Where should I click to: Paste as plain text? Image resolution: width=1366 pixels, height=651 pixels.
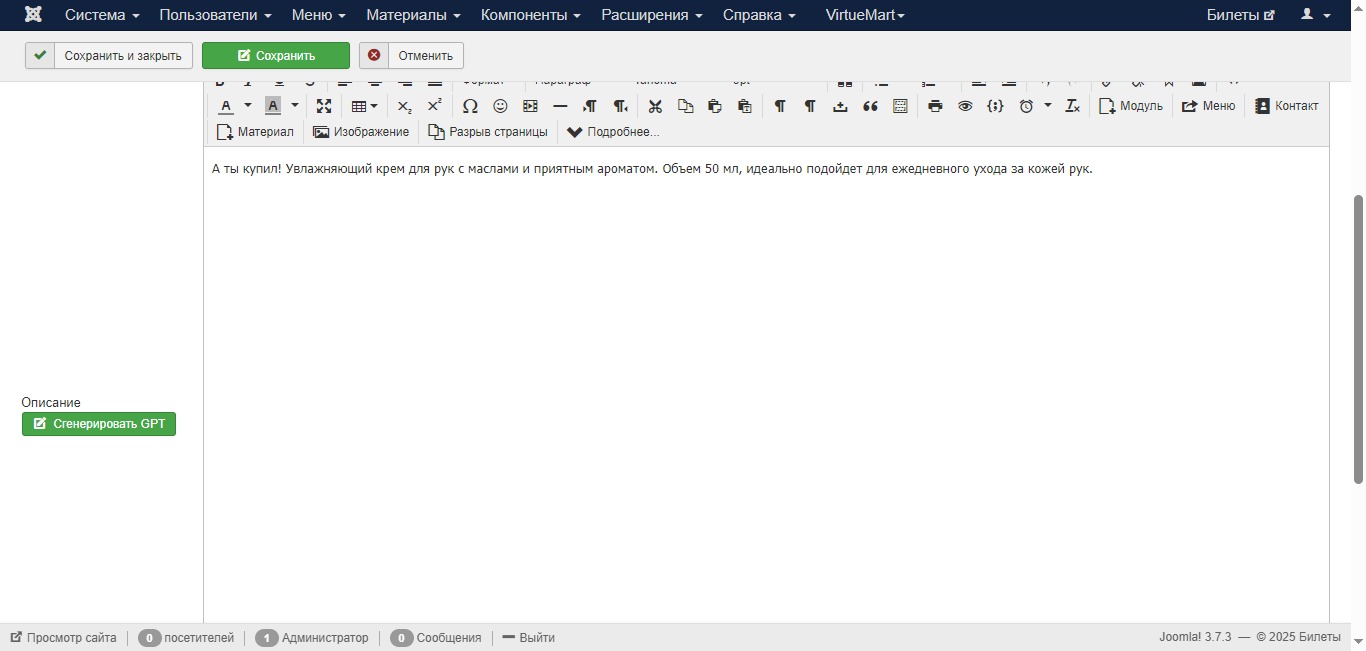click(745, 106)
